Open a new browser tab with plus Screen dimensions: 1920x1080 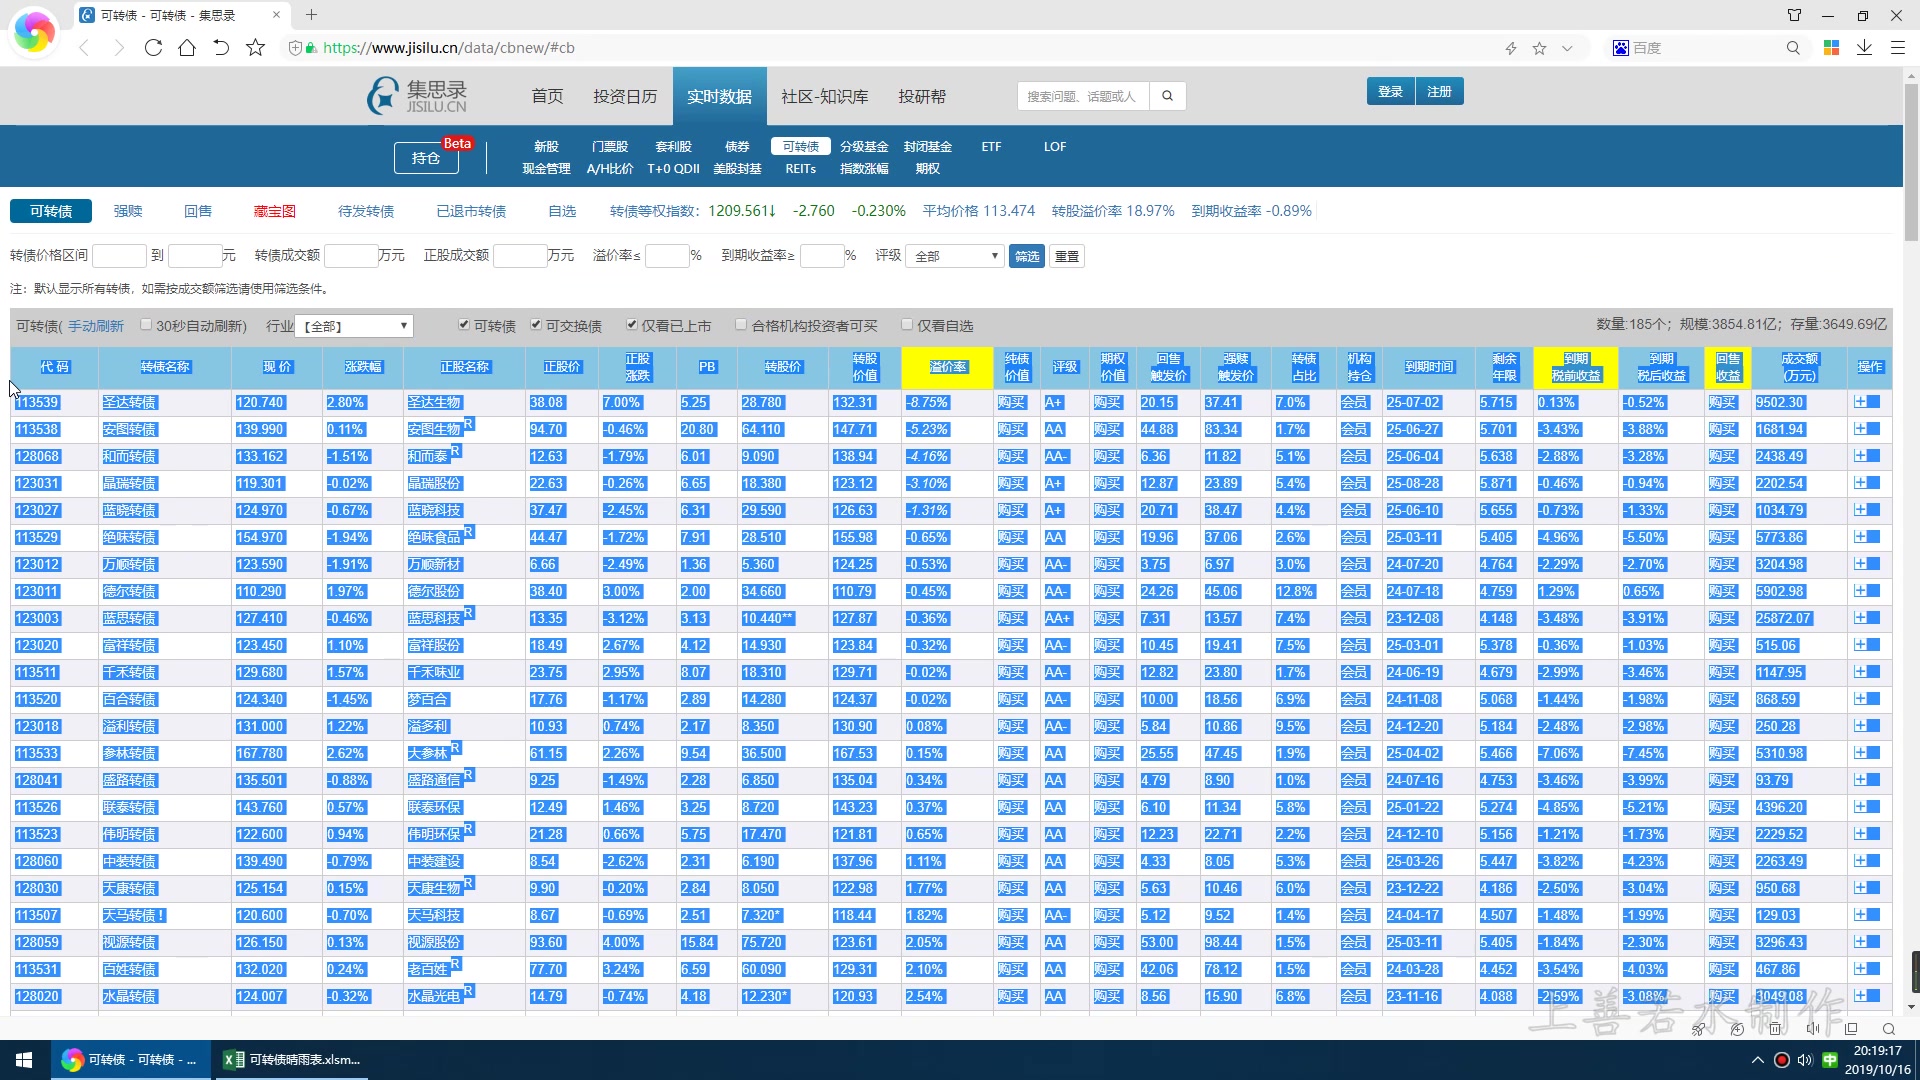[311, 15]
